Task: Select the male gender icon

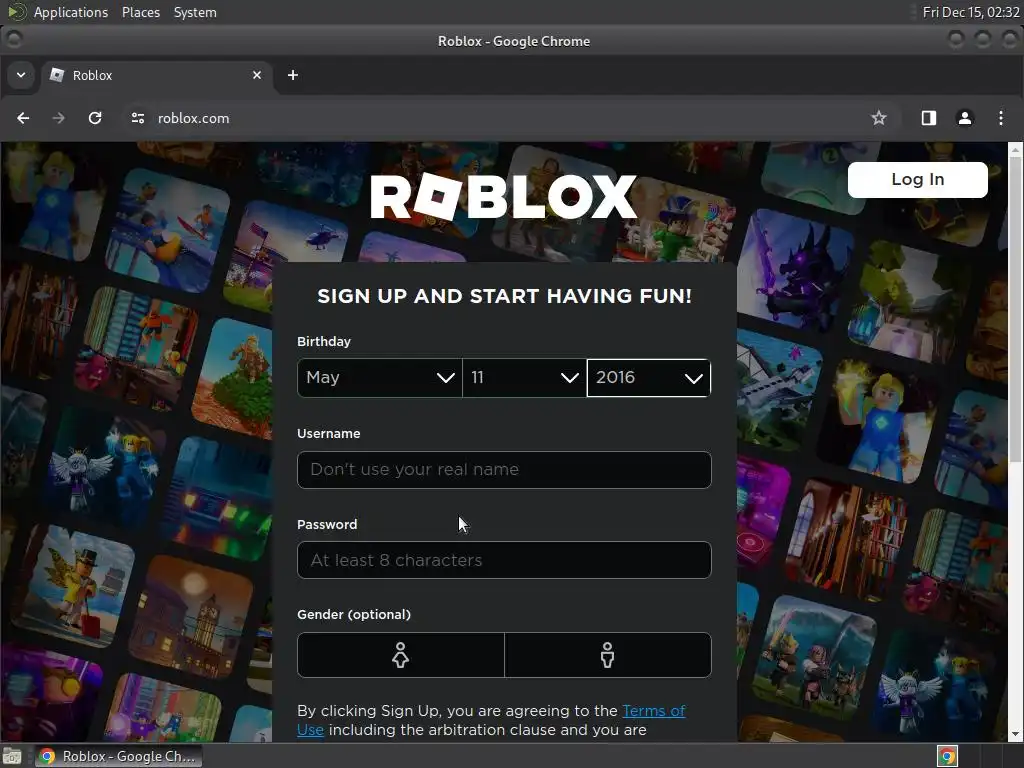Action: pyautogui.click(x=607, y=655)
